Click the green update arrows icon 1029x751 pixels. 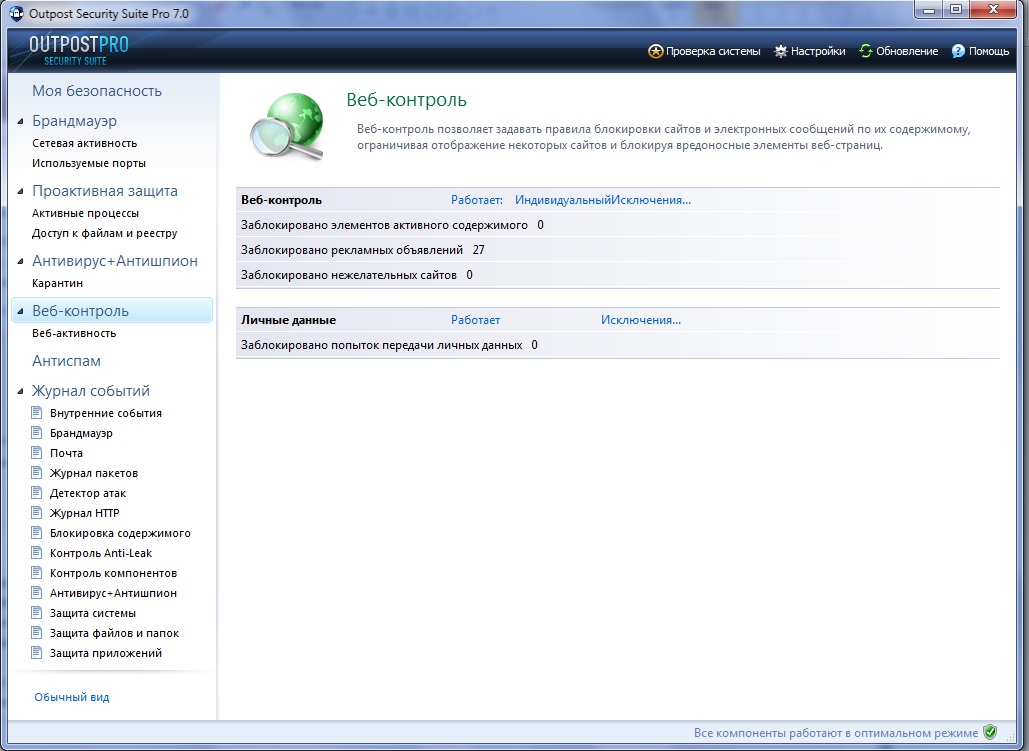[x=866, y=51]
